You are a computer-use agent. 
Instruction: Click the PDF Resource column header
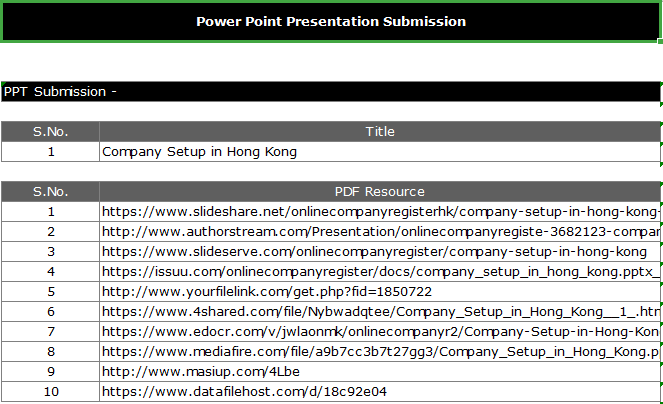click(x=380, y=192)
